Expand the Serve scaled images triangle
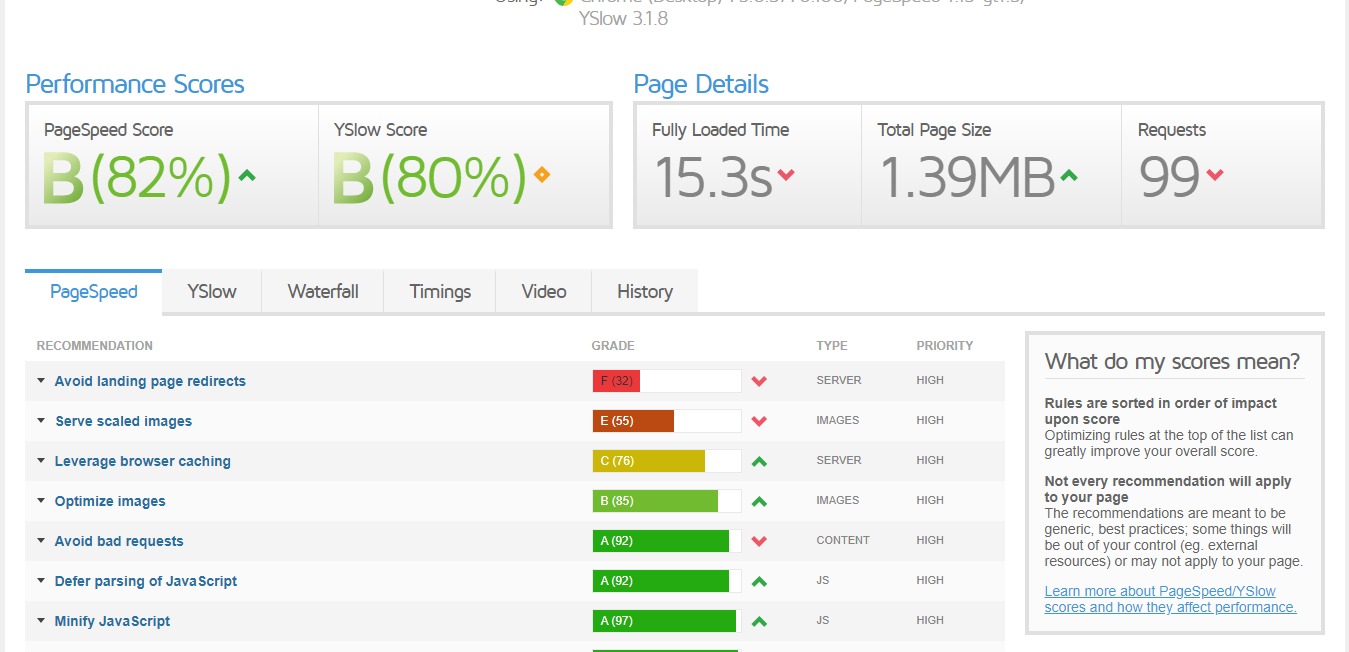Image resolution: width=1349 pixels, height=652 pixels. [41, 421]
